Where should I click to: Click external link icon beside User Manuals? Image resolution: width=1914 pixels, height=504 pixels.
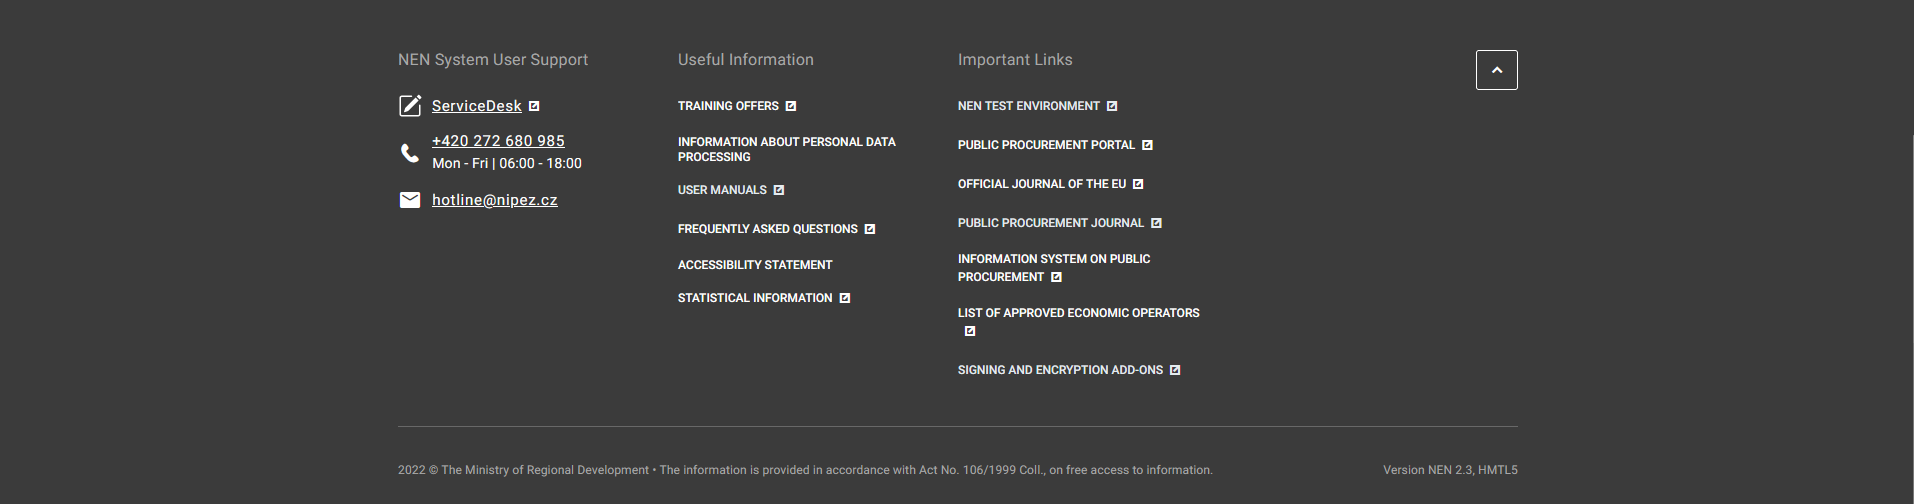click(779, 190)
